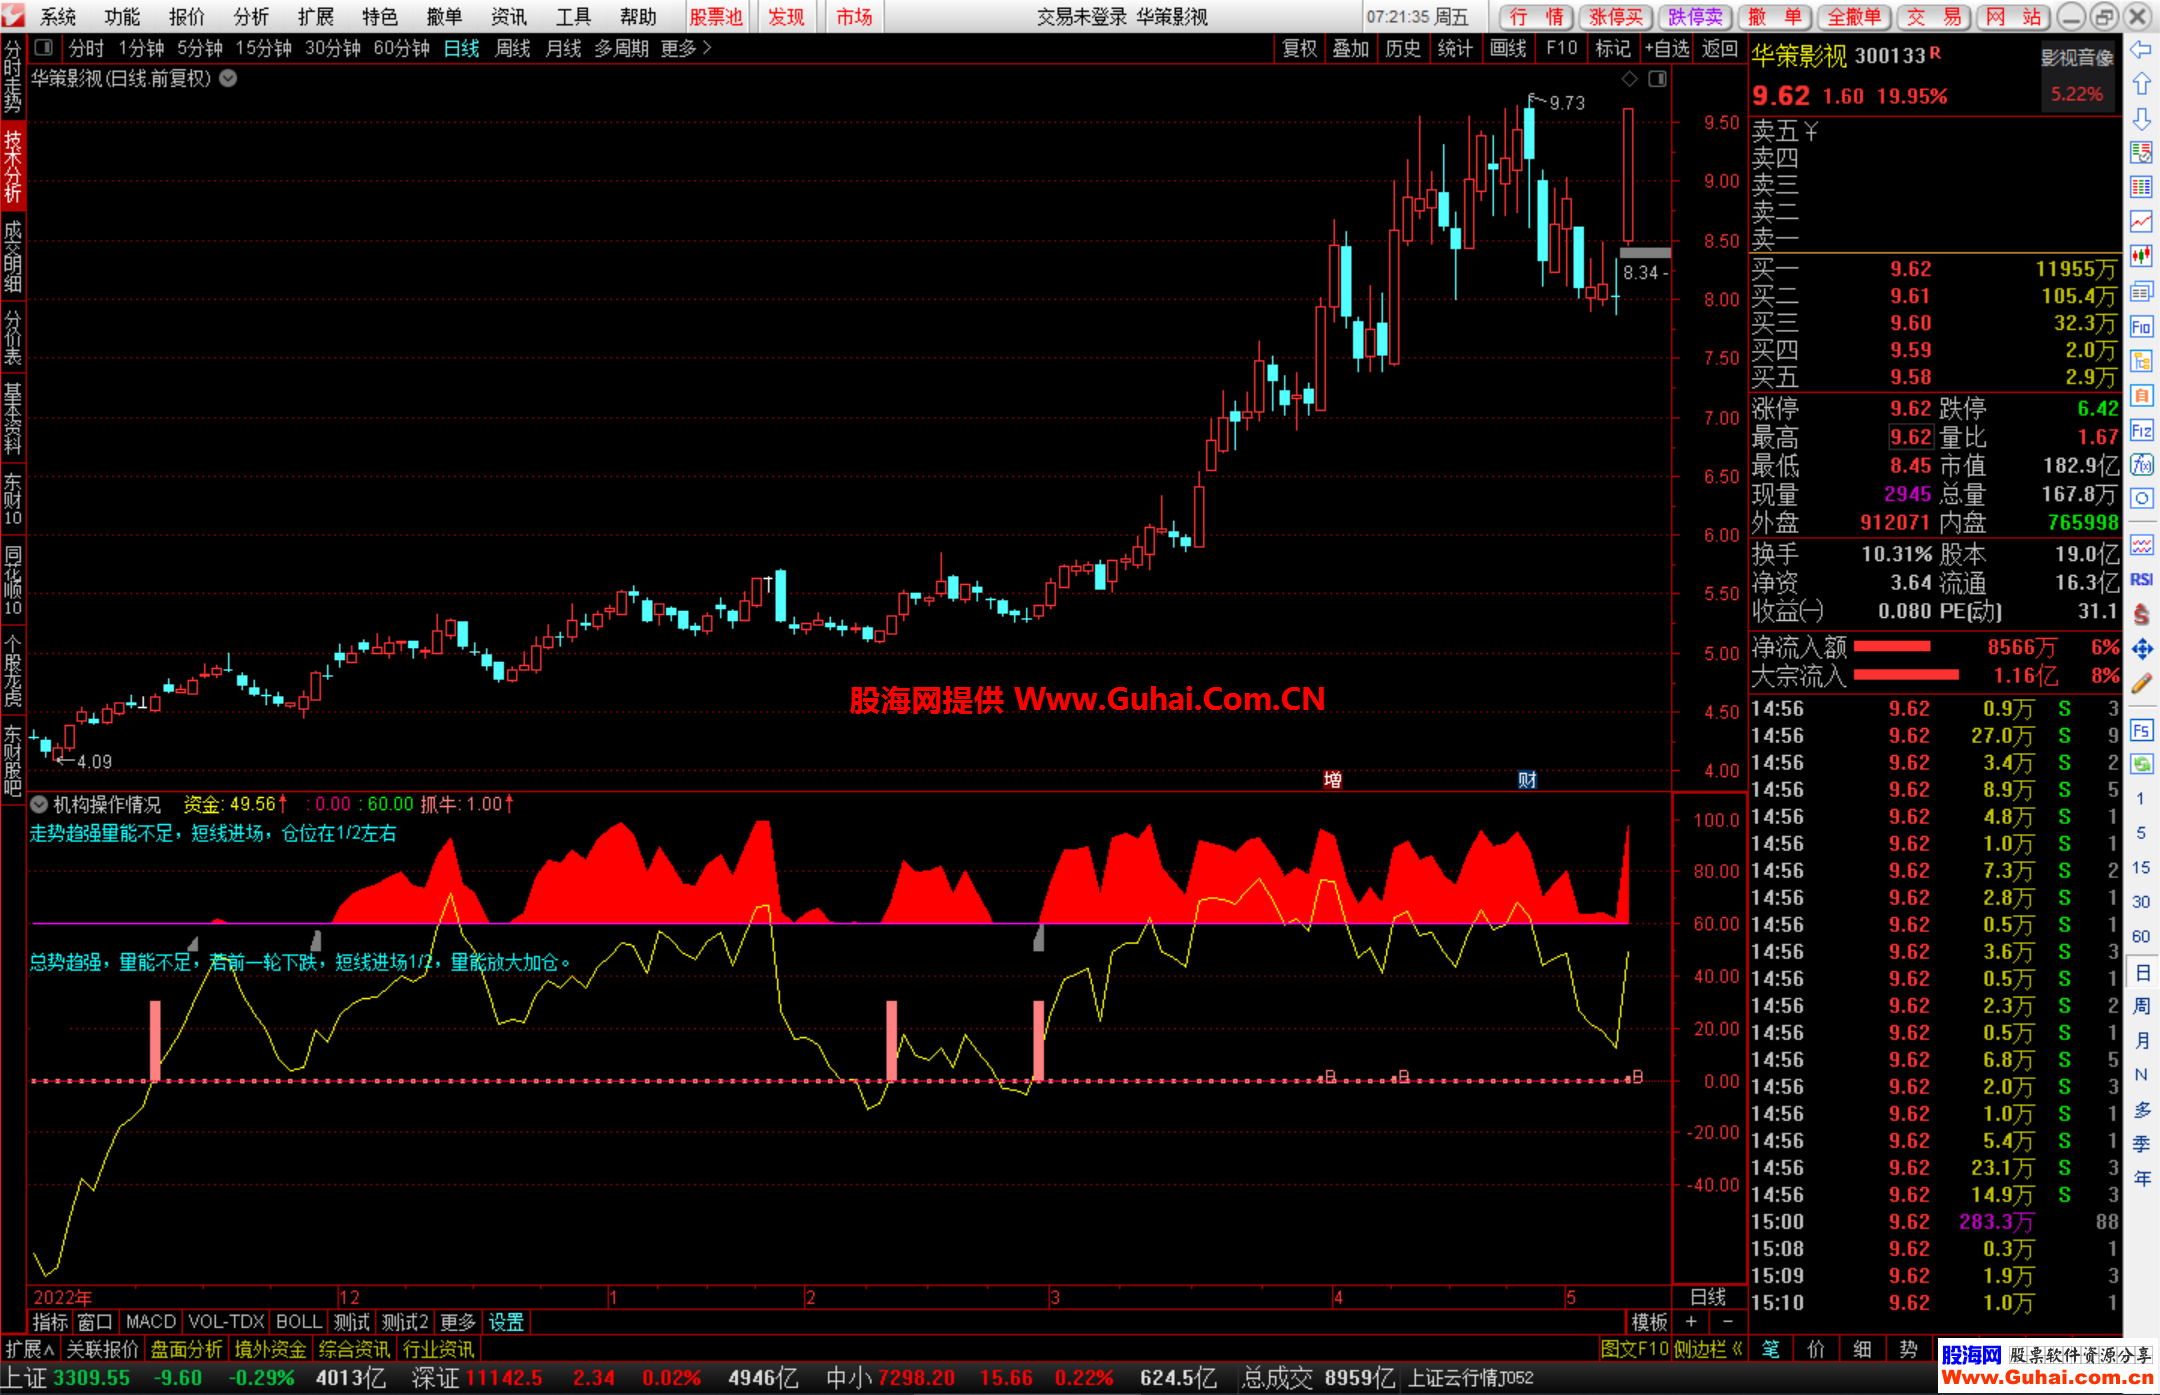Click the diamond icon at chart top-right
The width and height of the screenshot is (2160, 1395).
(x=1630, y=79)
